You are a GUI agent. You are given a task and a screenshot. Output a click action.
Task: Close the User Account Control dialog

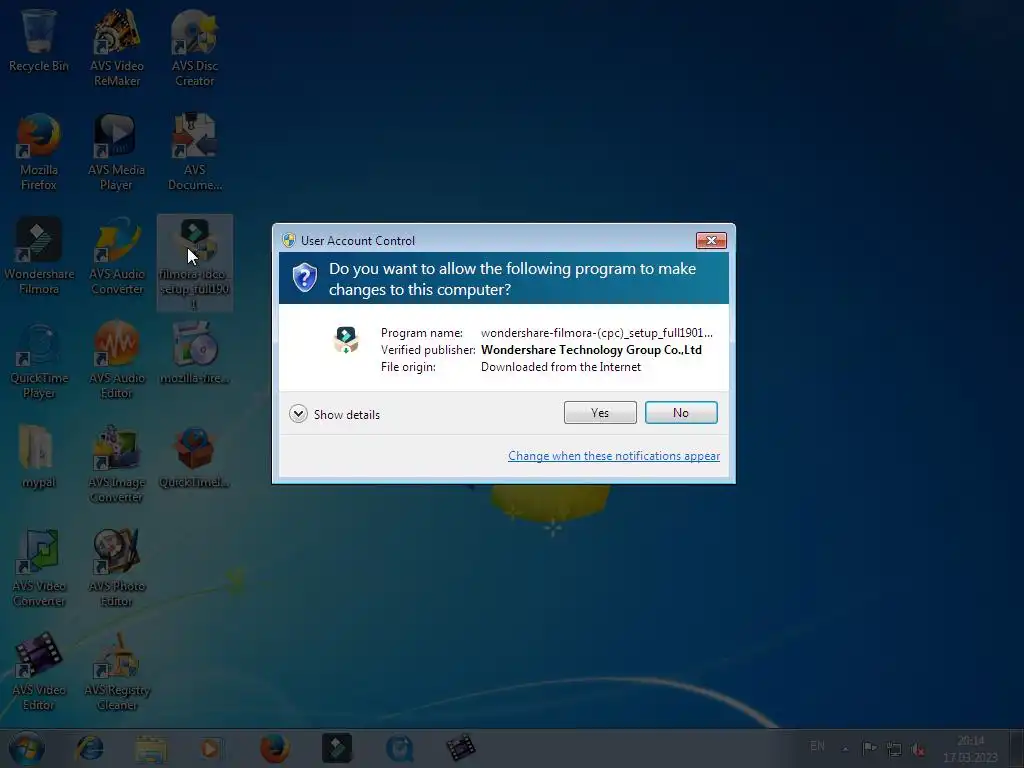pos(711,240)
